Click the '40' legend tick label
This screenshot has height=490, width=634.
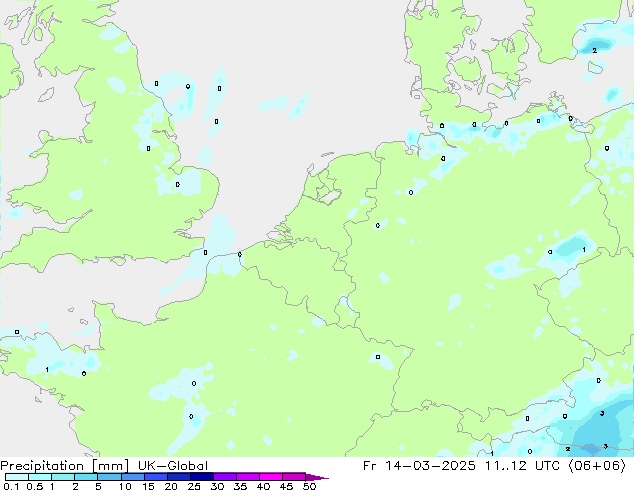click(x=263, y=486)
